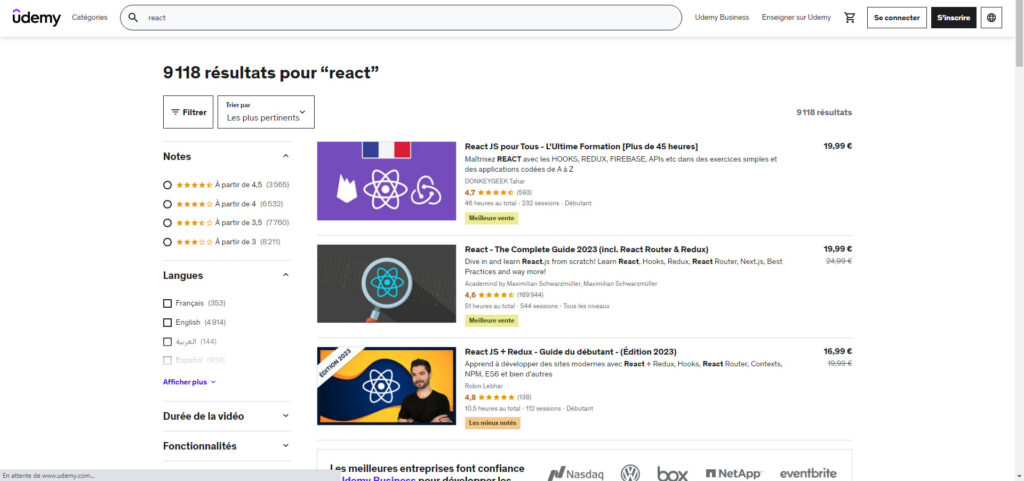Click the 9118 résultats count at right
The image size is (1024, 481).
click(x=824, y=112)
